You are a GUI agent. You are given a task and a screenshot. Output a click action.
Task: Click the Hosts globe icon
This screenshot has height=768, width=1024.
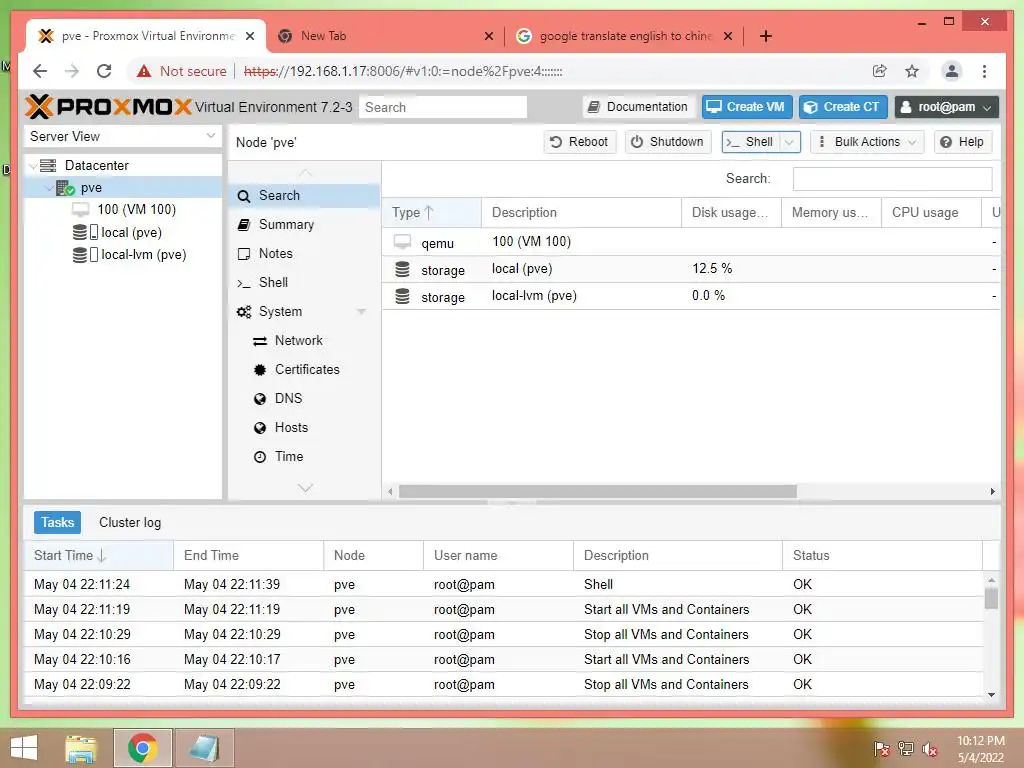pyautogui.click(x=260, y=428)
